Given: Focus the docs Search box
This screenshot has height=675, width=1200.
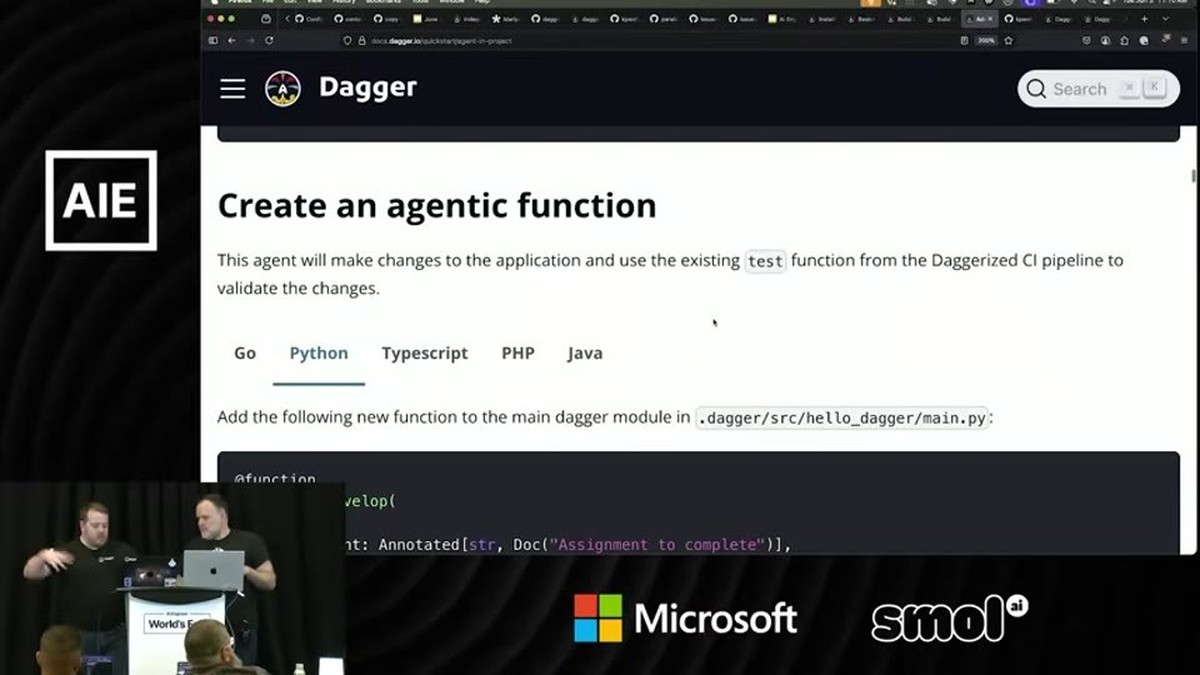Looking at the screenshot, I should click(1098, 88).
